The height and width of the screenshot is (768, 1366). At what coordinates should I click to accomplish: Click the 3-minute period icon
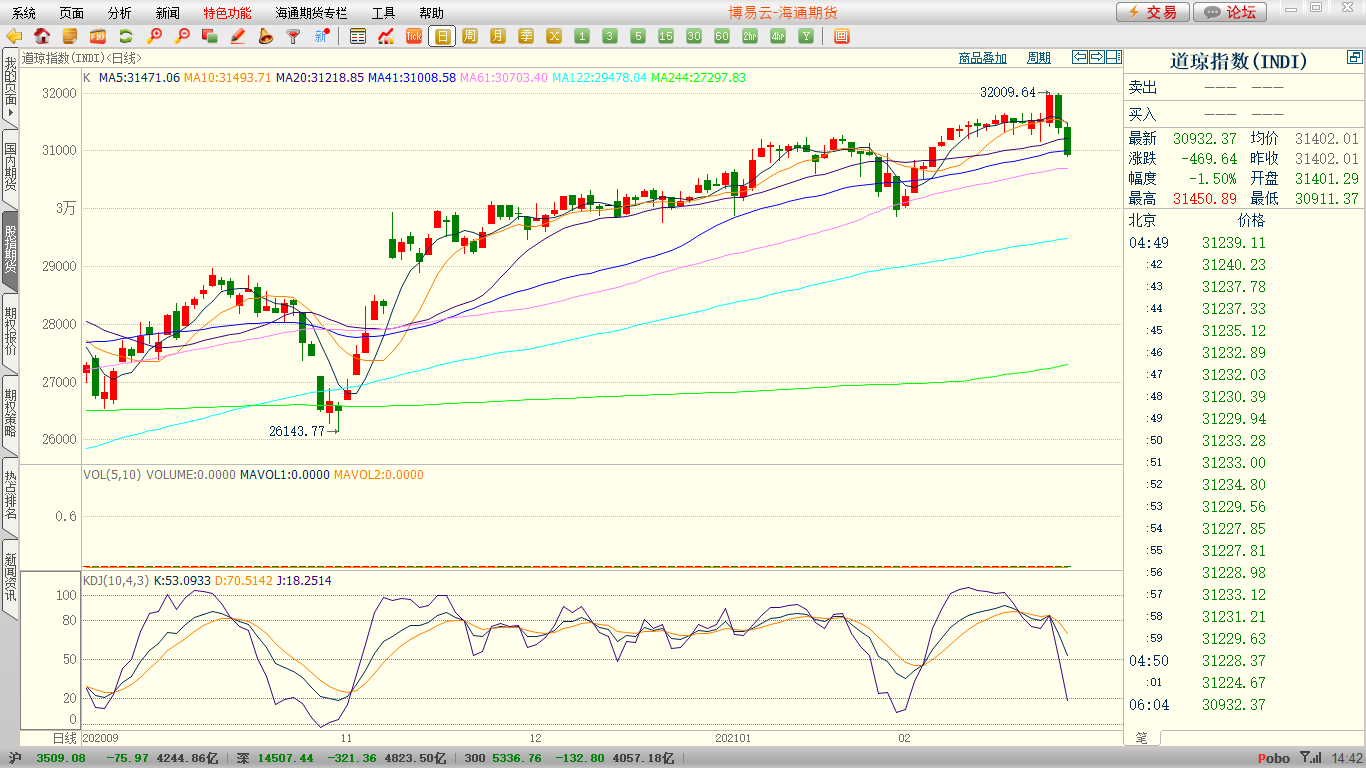click(610, 36)
